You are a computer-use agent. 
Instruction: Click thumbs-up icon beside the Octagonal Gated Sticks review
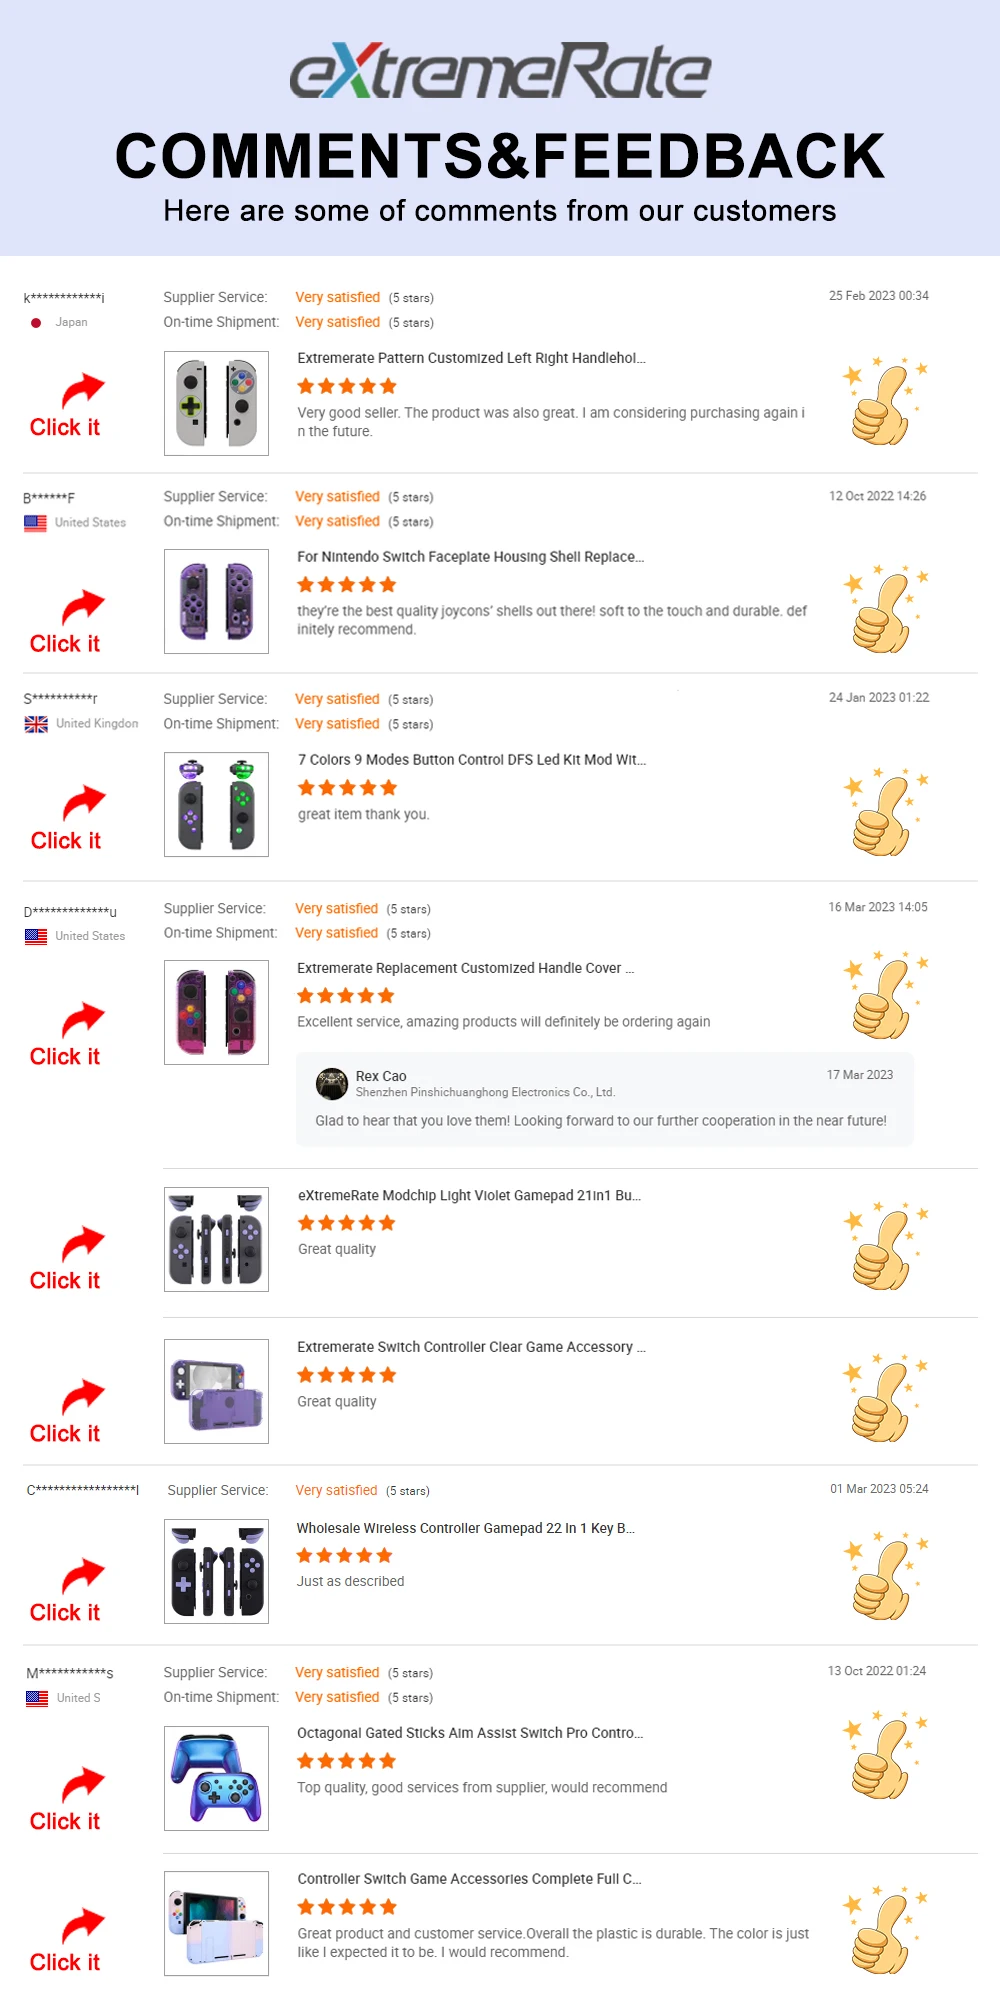pos(884,1755)
